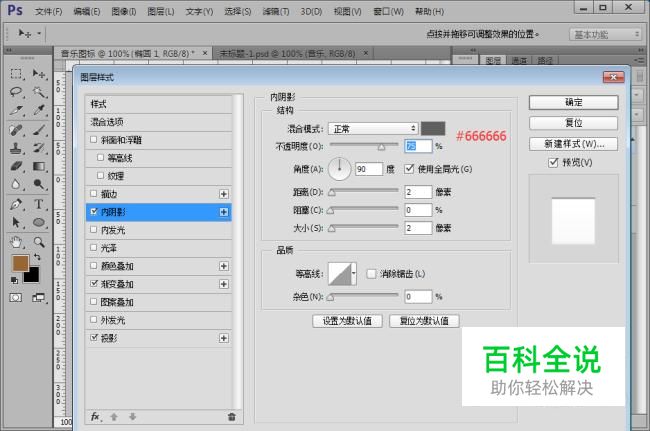Uncheck the 渐变叠加 checkbox

click(94, 283)
